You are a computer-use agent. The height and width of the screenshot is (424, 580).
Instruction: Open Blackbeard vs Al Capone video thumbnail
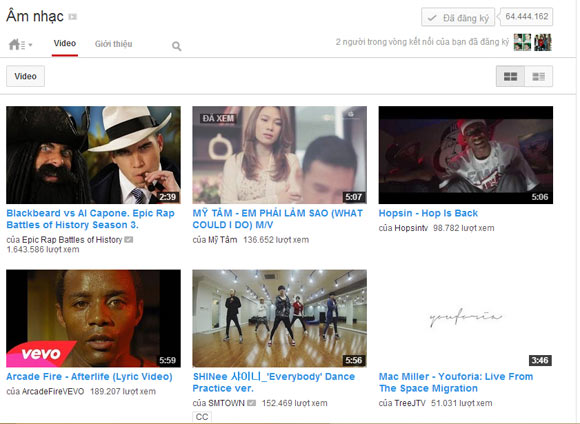(x=94, y=155)
